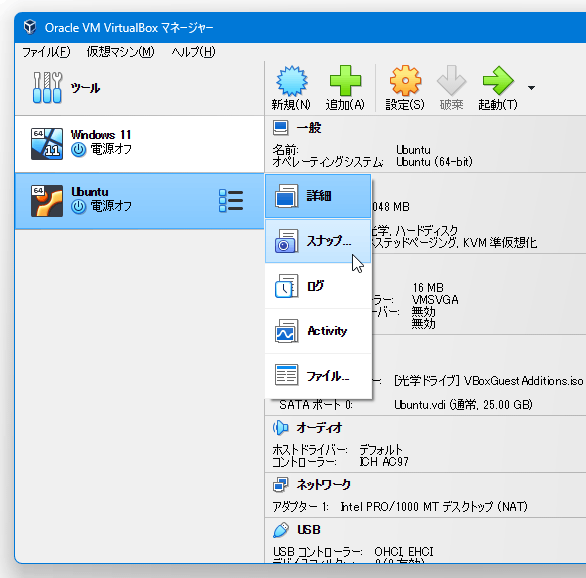Click the OHCI, EHCI USB controller value
The height and width of the screenshot is (578, 586).
(x=404, y=552)
